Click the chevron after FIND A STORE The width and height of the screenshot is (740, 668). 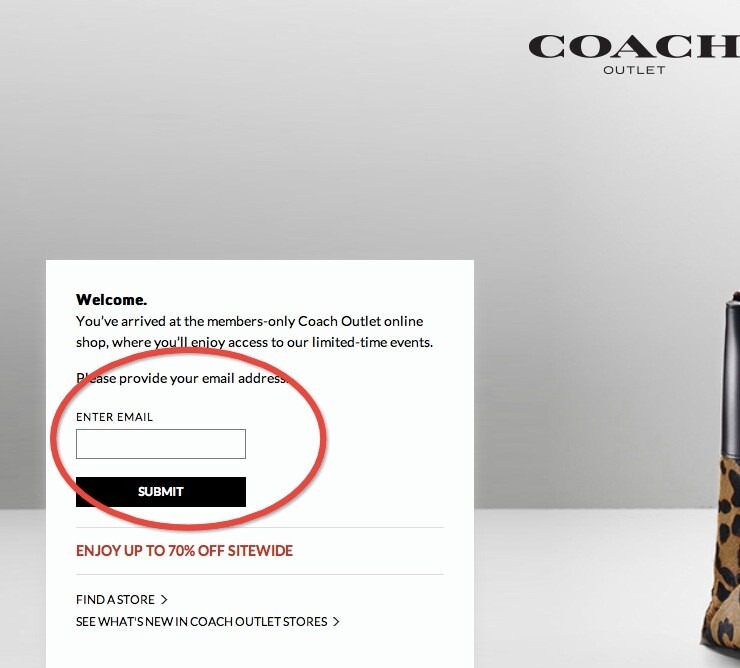click(x=164, y=600)
